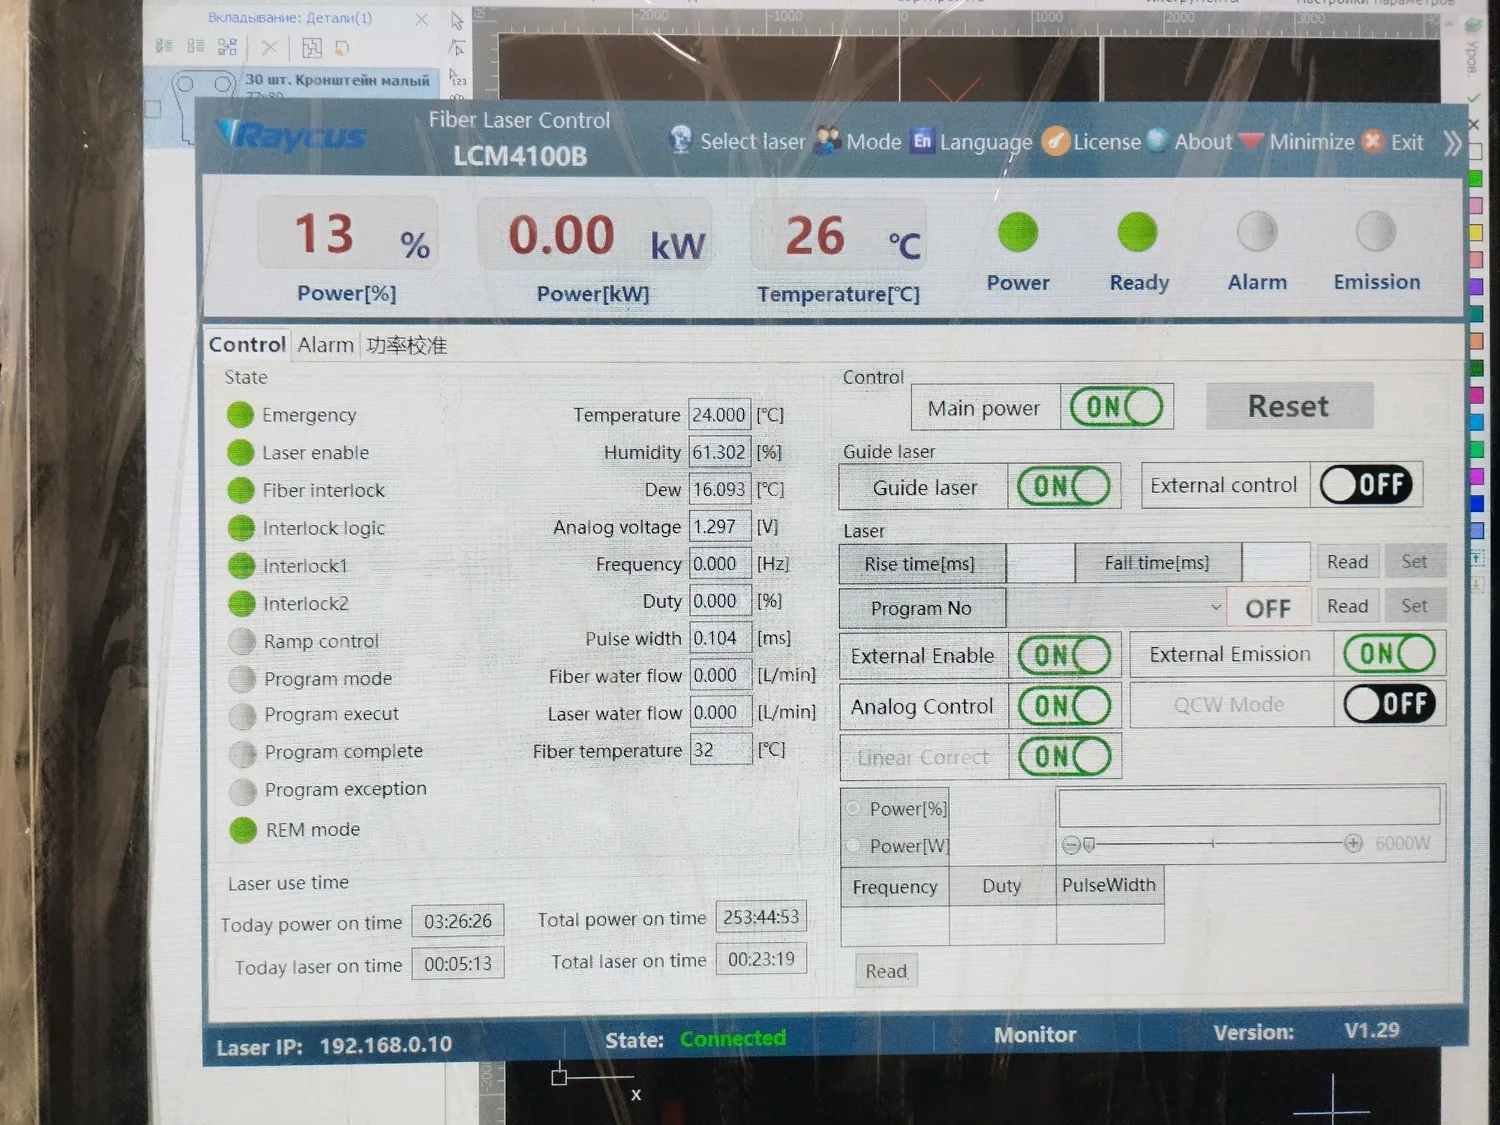
Task: Switch to the Alarm tab
Action: (325, 345)
